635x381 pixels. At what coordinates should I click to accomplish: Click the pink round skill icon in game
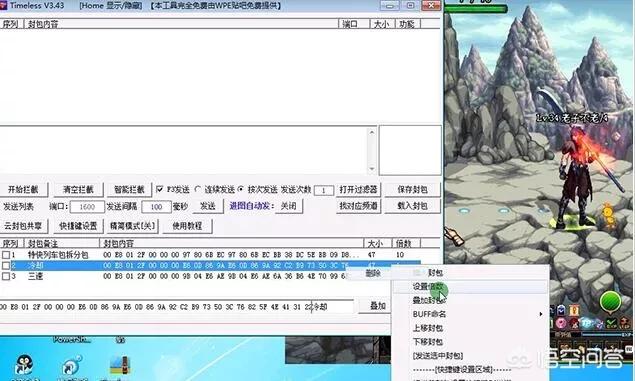[x=561, y=323]
